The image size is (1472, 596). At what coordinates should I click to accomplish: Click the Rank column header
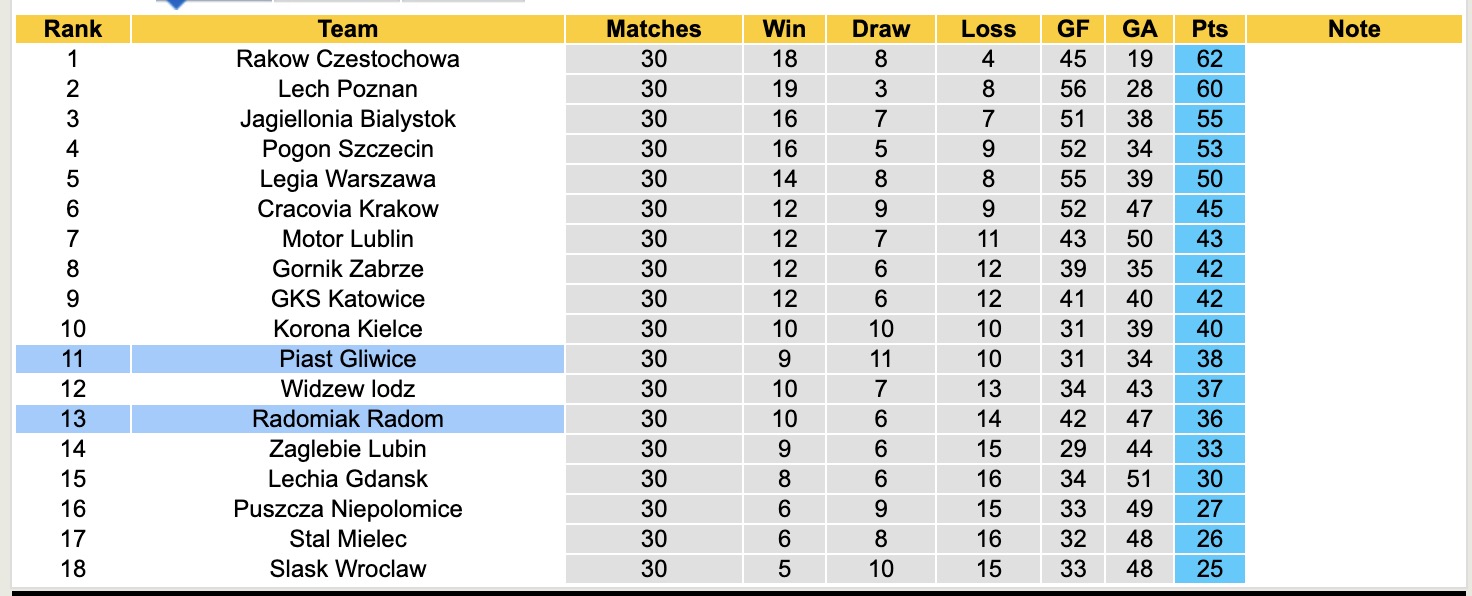coord(73,29)
